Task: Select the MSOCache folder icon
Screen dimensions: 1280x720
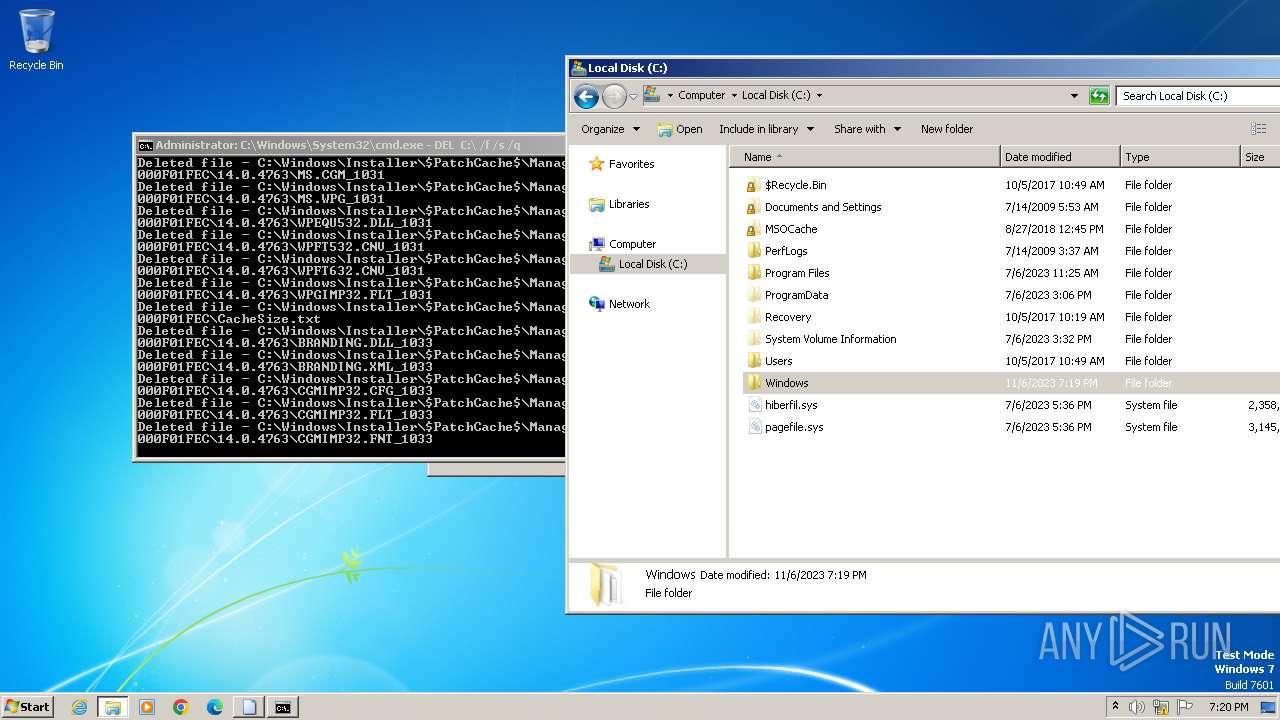Action: [x=754, y=229]
